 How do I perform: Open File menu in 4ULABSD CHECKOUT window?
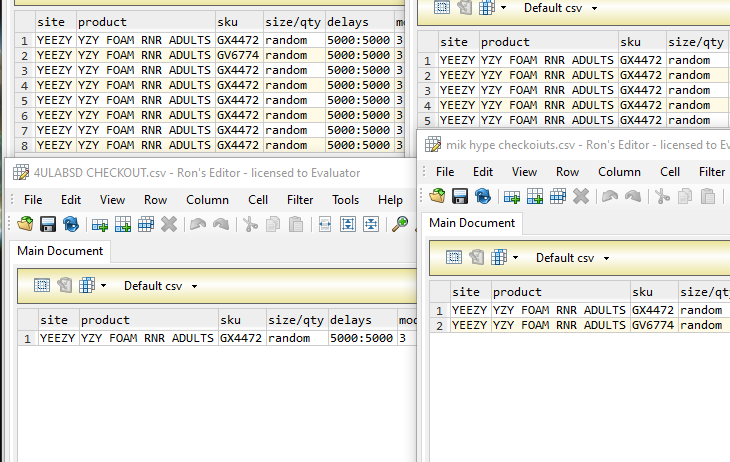[33, 200]
